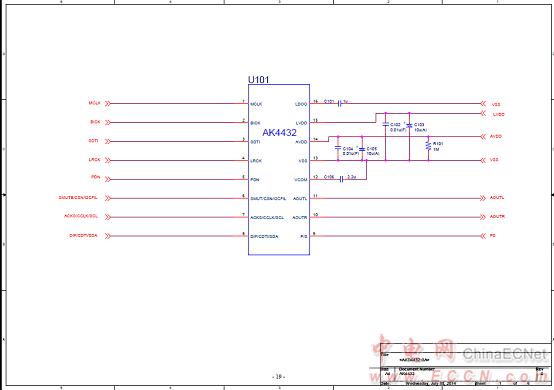Select the C106 capacitor on VCOM line
Image resolution: width=554 pixels, height=390 pixels.
click(x=341, y=179)
